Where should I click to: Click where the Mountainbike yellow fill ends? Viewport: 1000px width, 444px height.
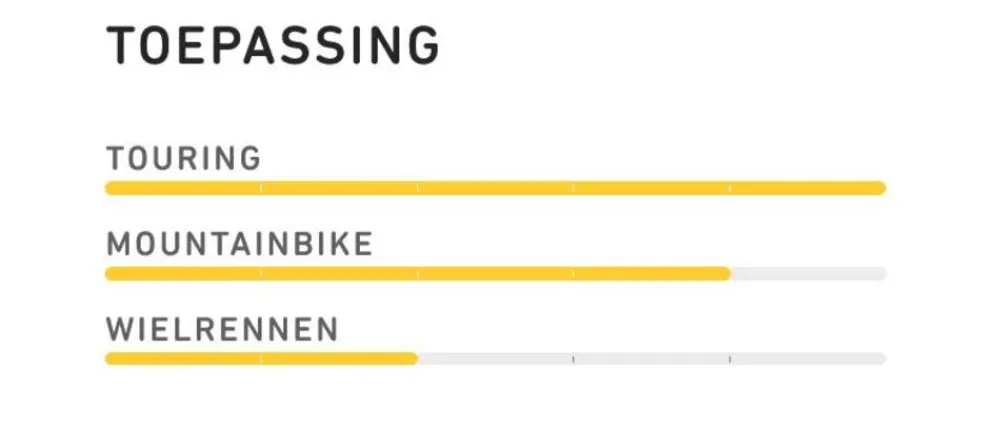point(728,274)
